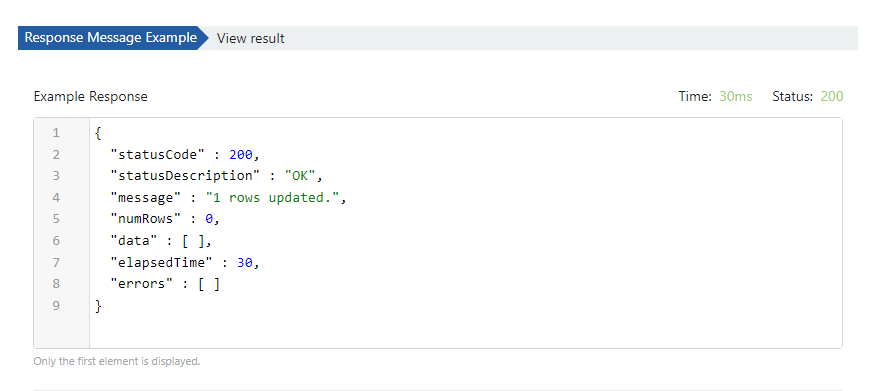
Task: Click the "elapsedTime" key
Action: 162,262
